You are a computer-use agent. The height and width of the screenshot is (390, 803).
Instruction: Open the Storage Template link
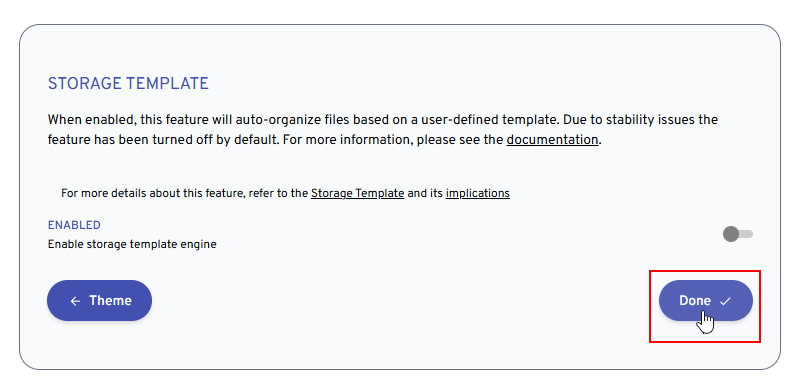pyautogui.click(x=357, y=193)
